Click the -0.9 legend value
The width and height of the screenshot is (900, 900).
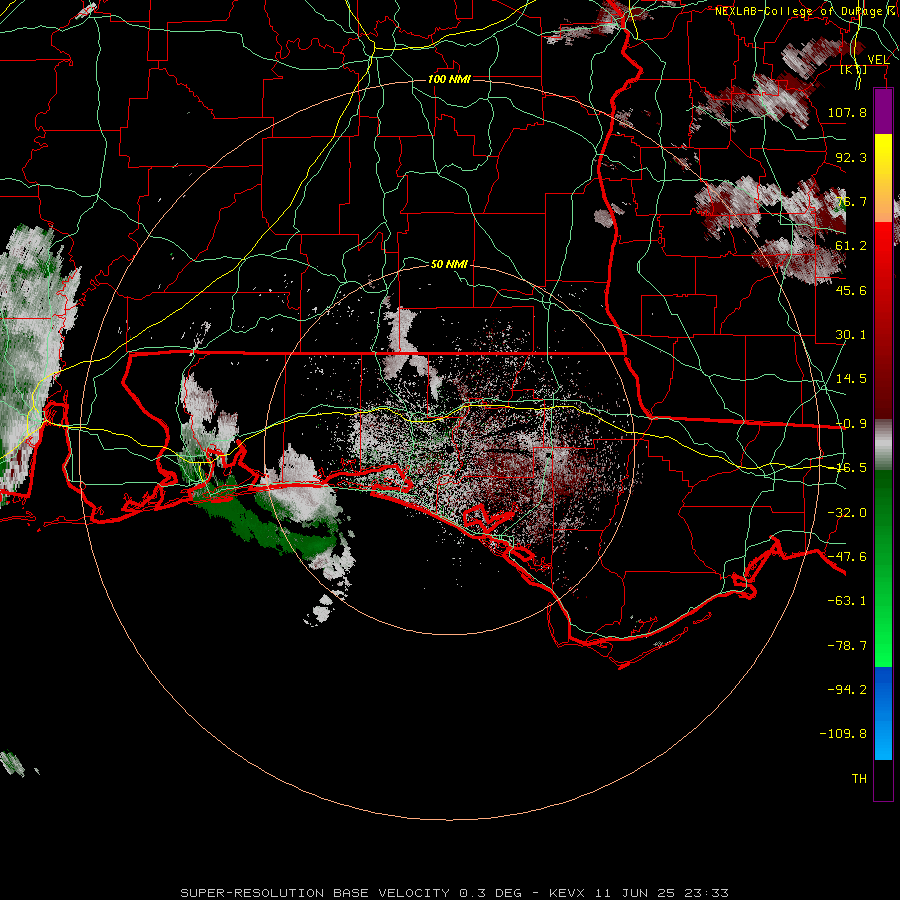click(851, 424)
